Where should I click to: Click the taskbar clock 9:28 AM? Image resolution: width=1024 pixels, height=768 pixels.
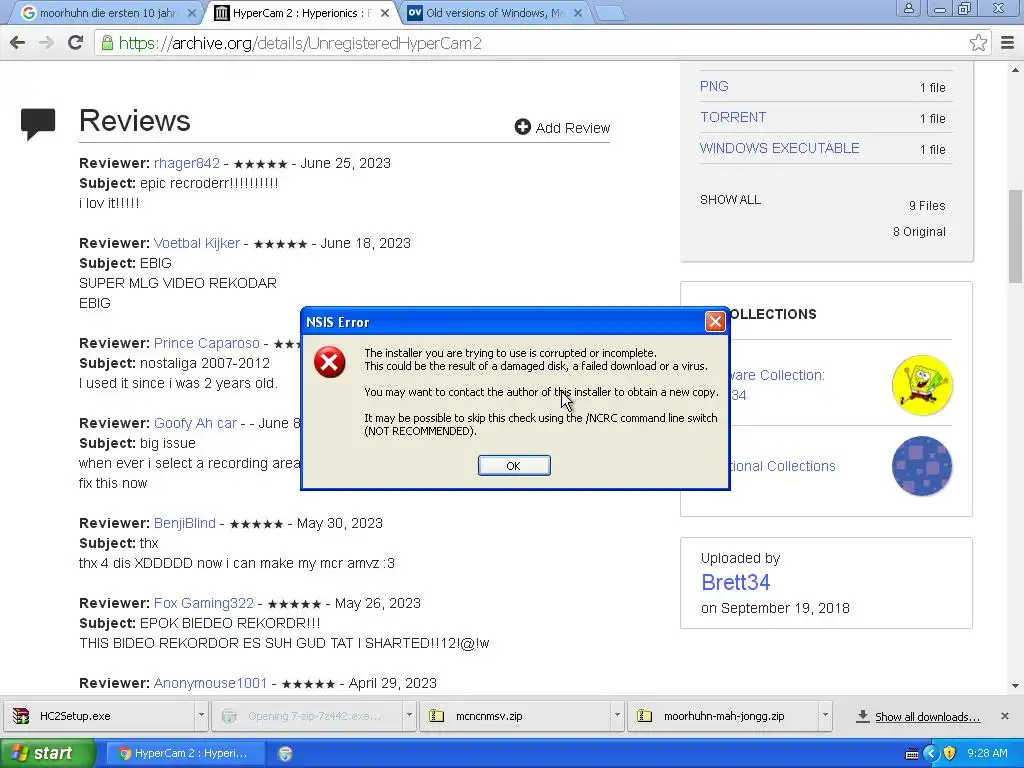pyautogui.click(x=987, y=754)
